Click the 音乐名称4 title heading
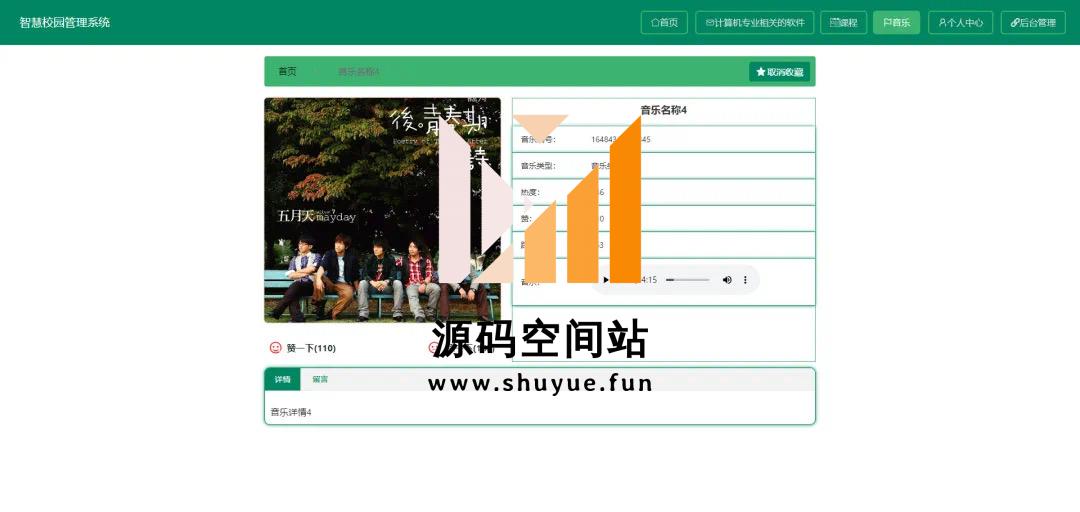Screen dimensions: 1080x512 (x=663, y=110)
